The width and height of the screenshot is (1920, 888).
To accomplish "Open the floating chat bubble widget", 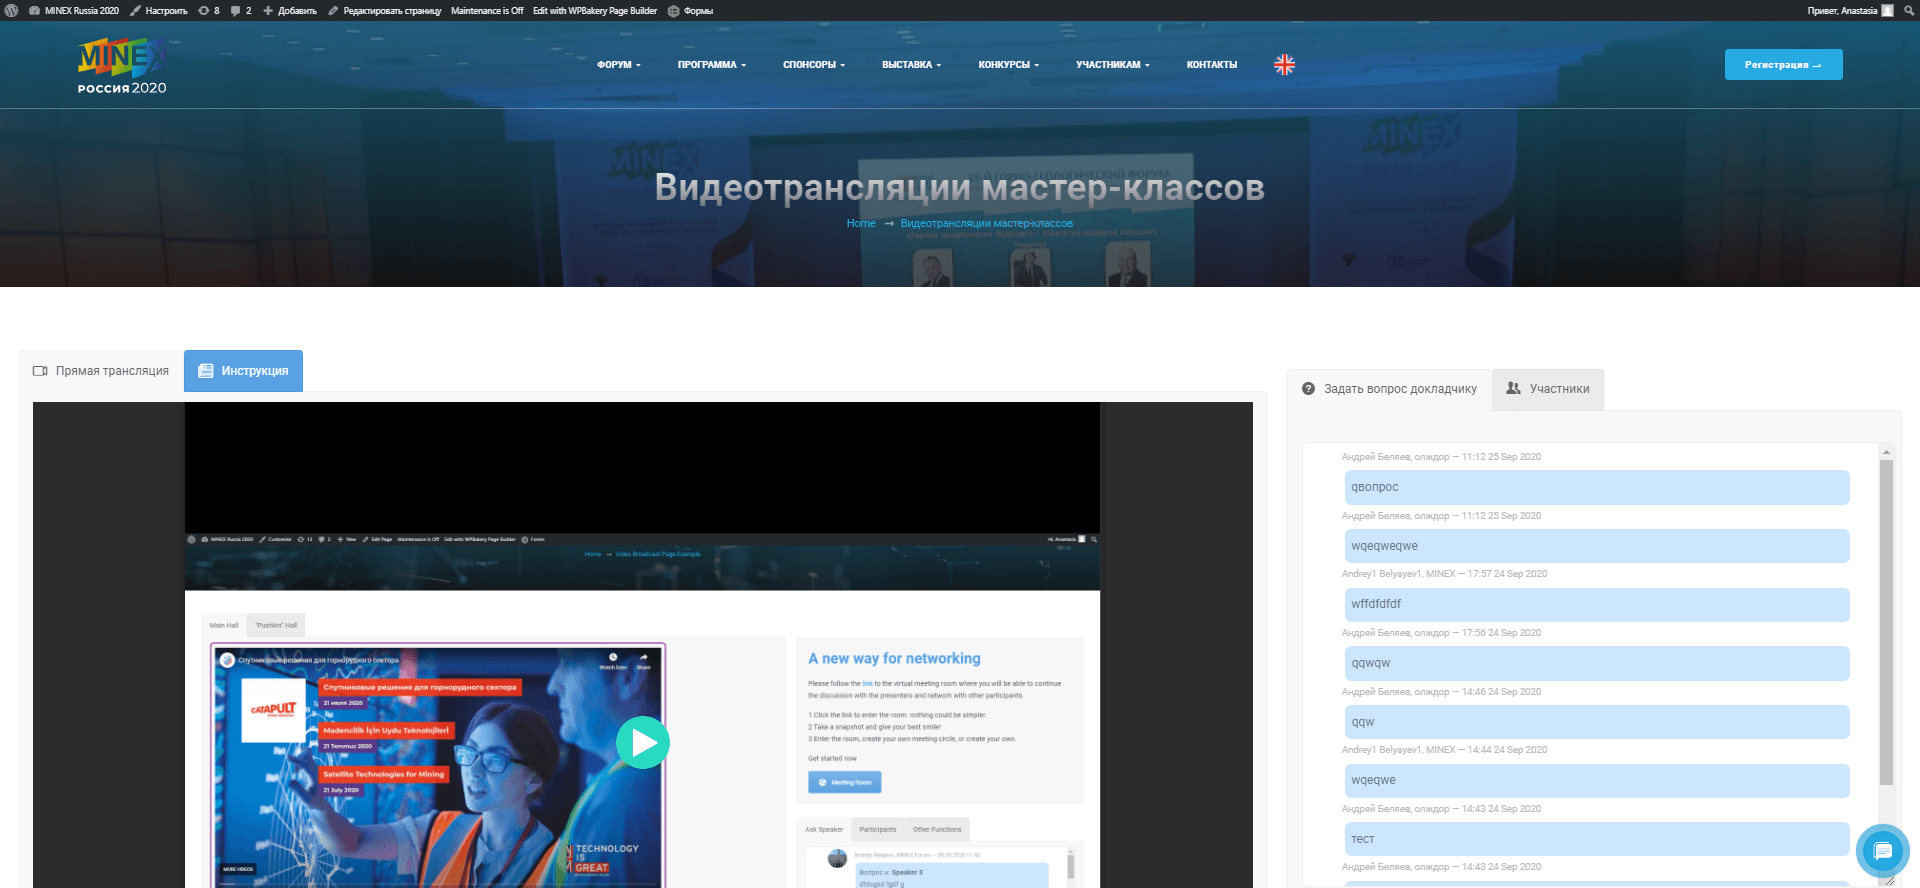I will [1882, 851].
